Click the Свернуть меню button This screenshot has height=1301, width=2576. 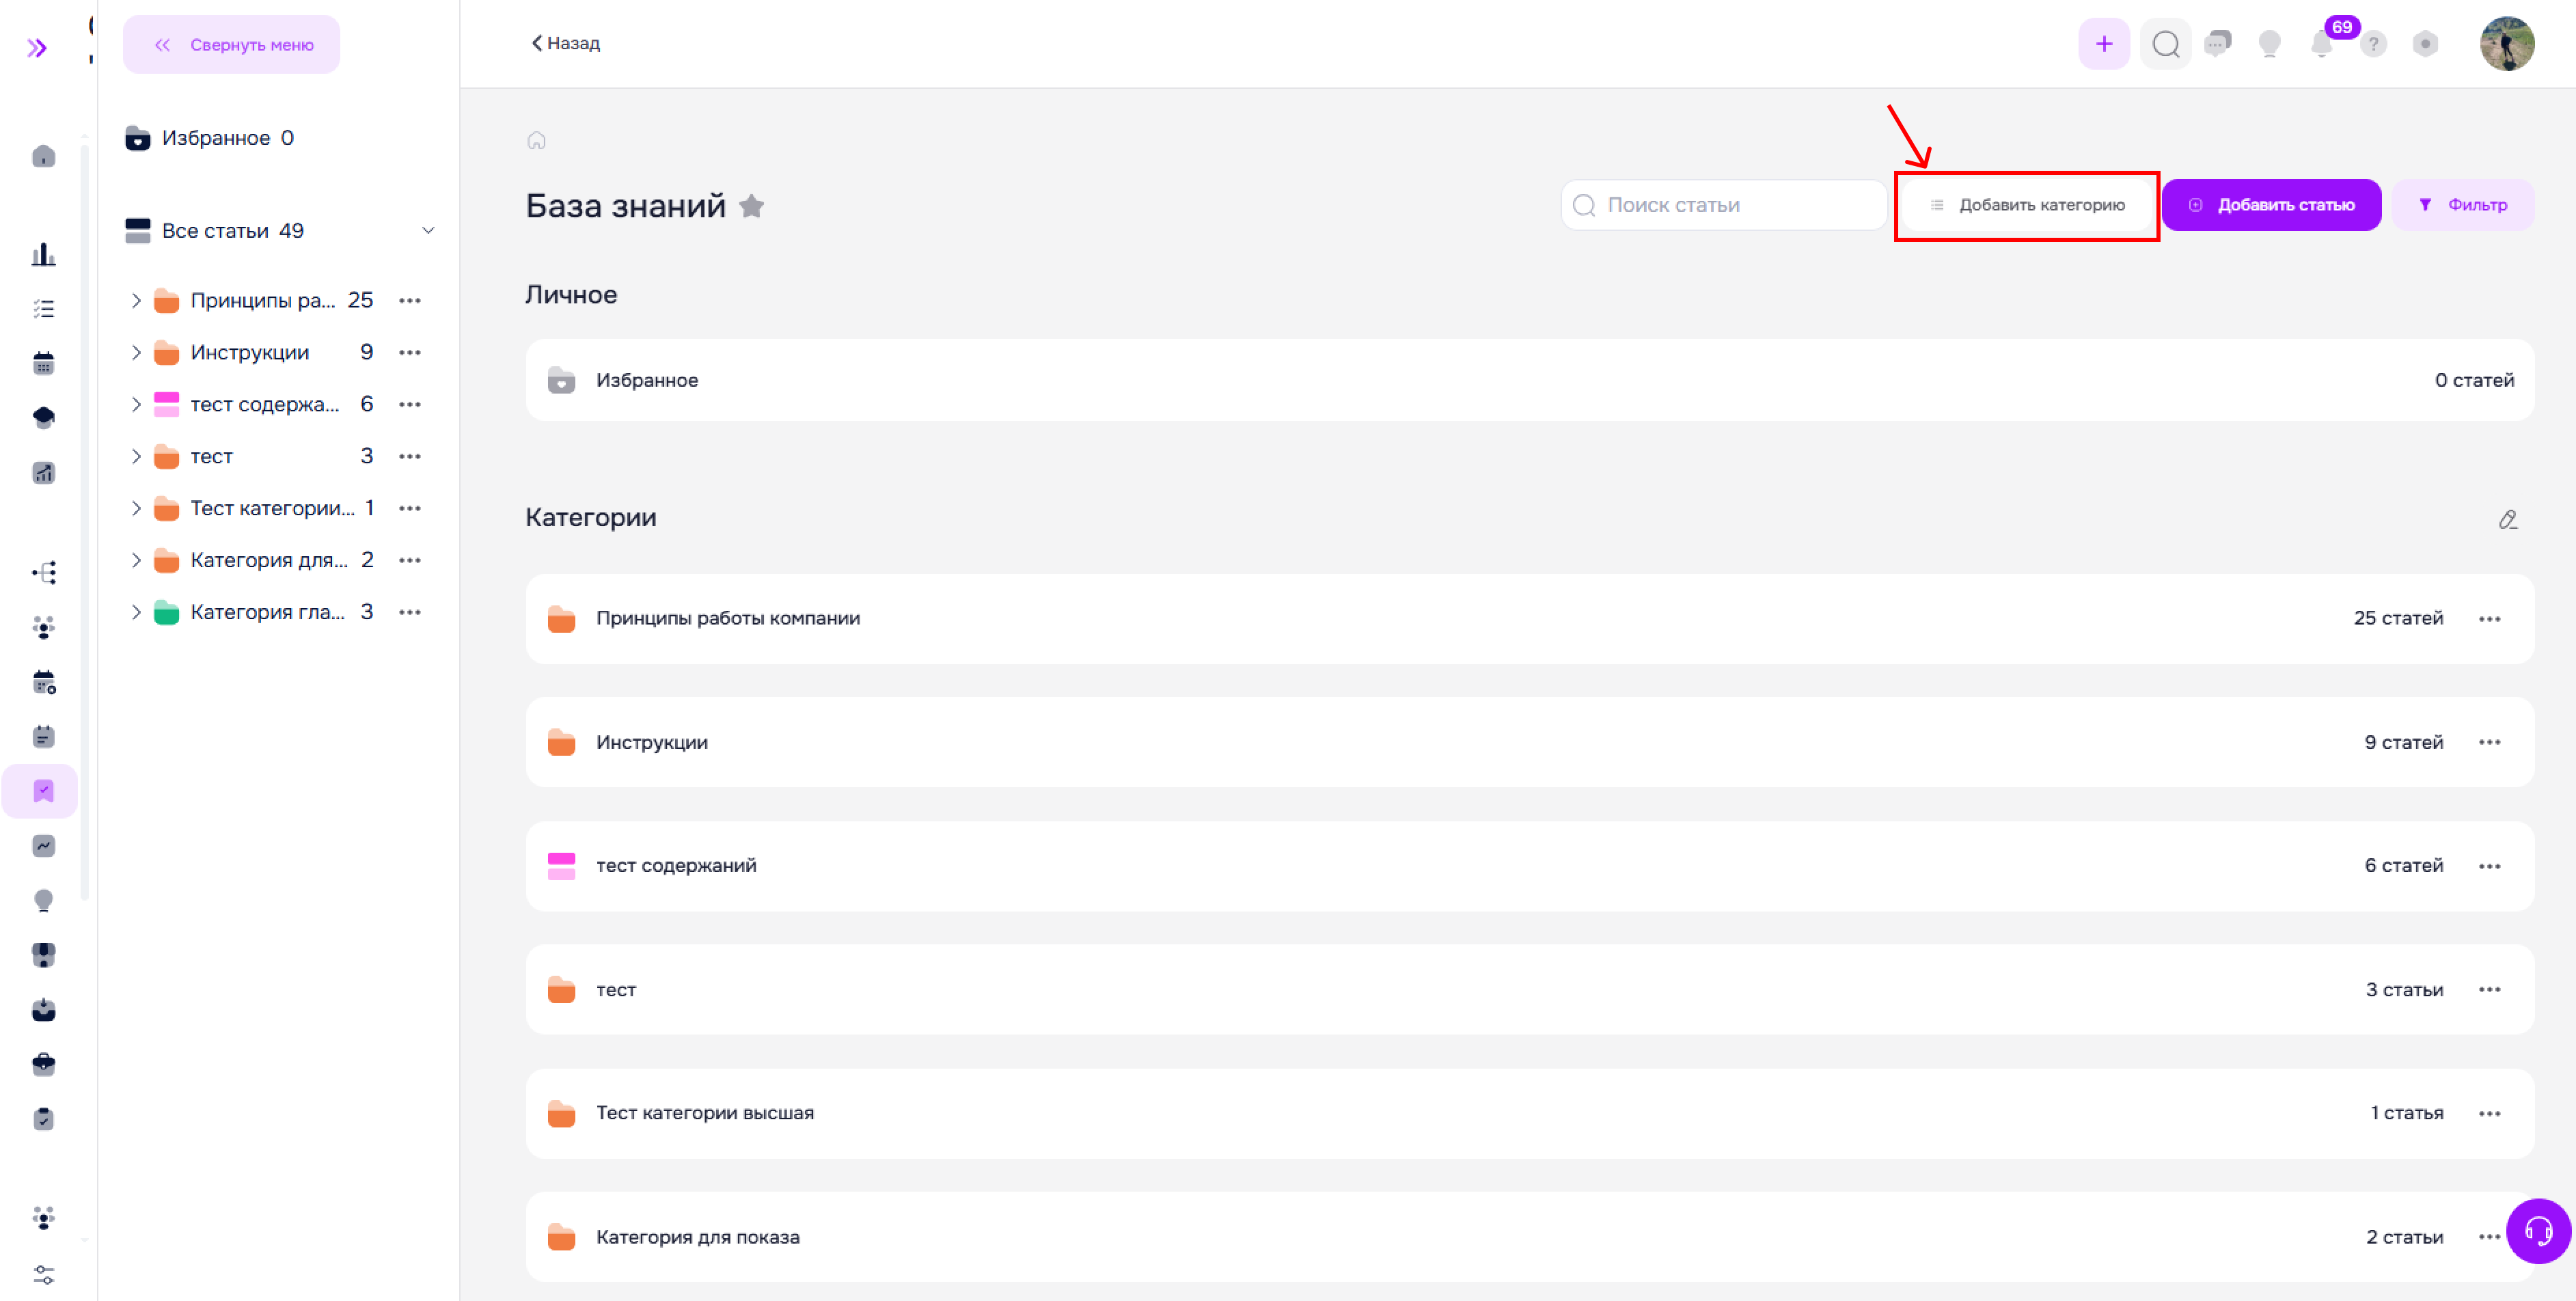[x=231, y=45]
